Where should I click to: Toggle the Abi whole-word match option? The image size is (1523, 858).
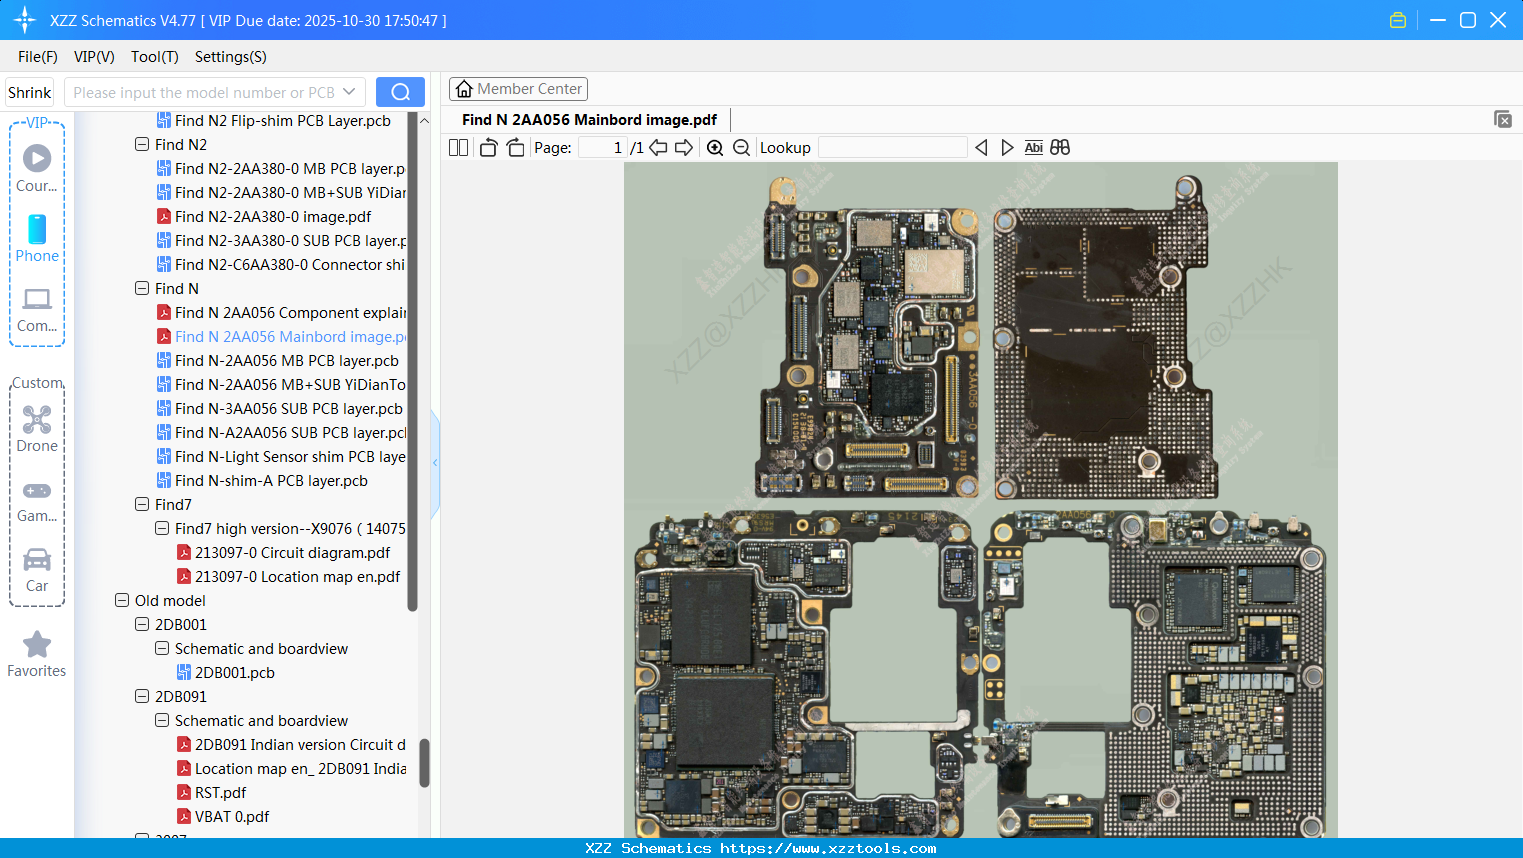coord(1033,148)
